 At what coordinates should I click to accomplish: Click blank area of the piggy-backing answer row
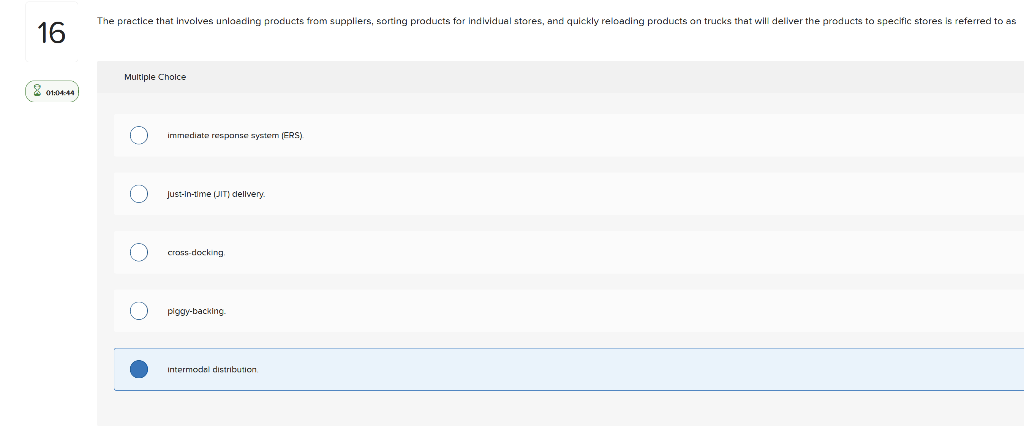pyautogui.click(x=620, y=311)
